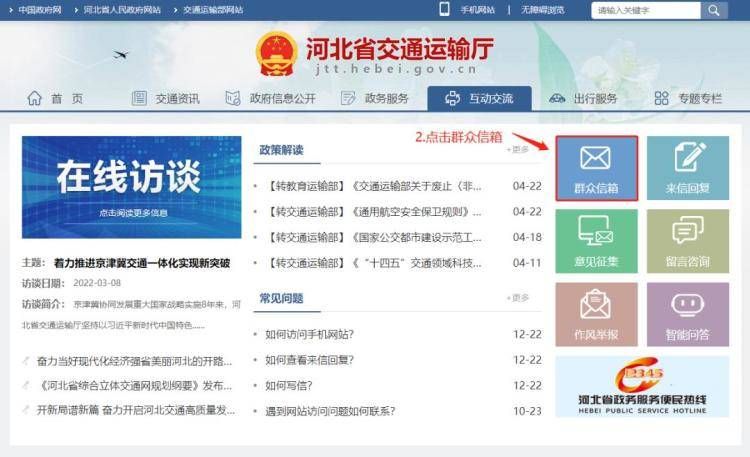Screen dimensions: 750x457
Task: Select the 政务服务 navigation tab
Action: point(375,98)
